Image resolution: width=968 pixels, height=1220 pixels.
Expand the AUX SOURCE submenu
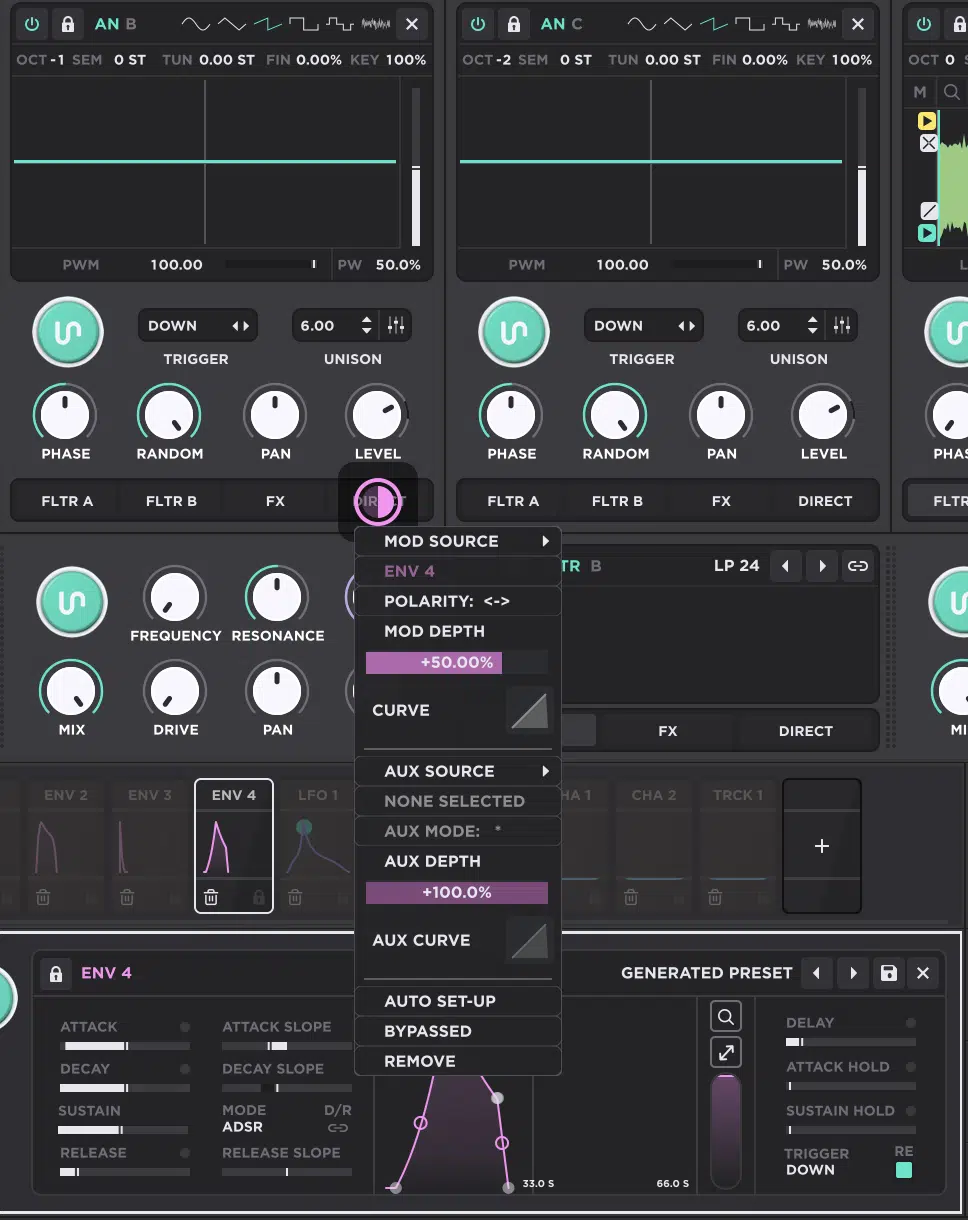point(457,771)
